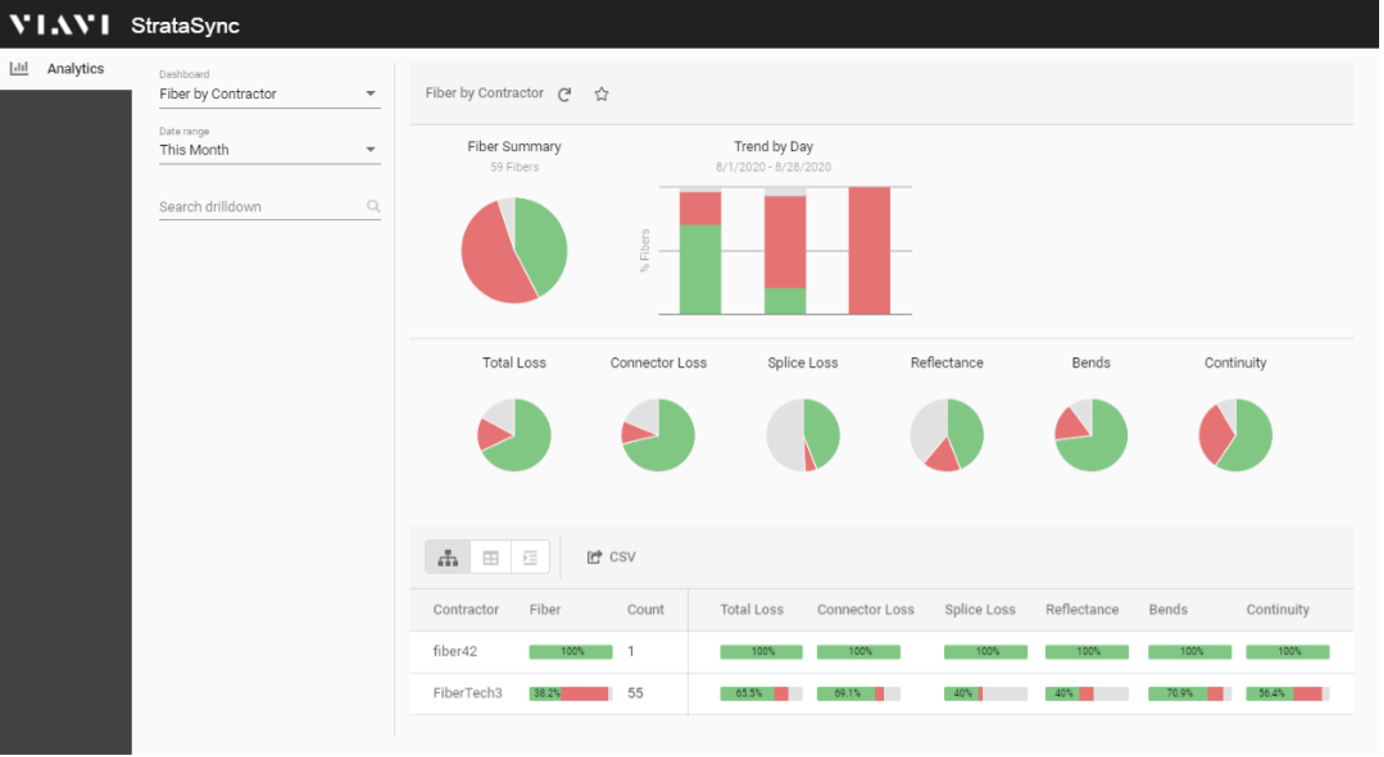This screenshot has width=1384, height=757.
Task: Click the FiberTech3 38.2% fiber progress bar
Action: click(x=570, y=693)
